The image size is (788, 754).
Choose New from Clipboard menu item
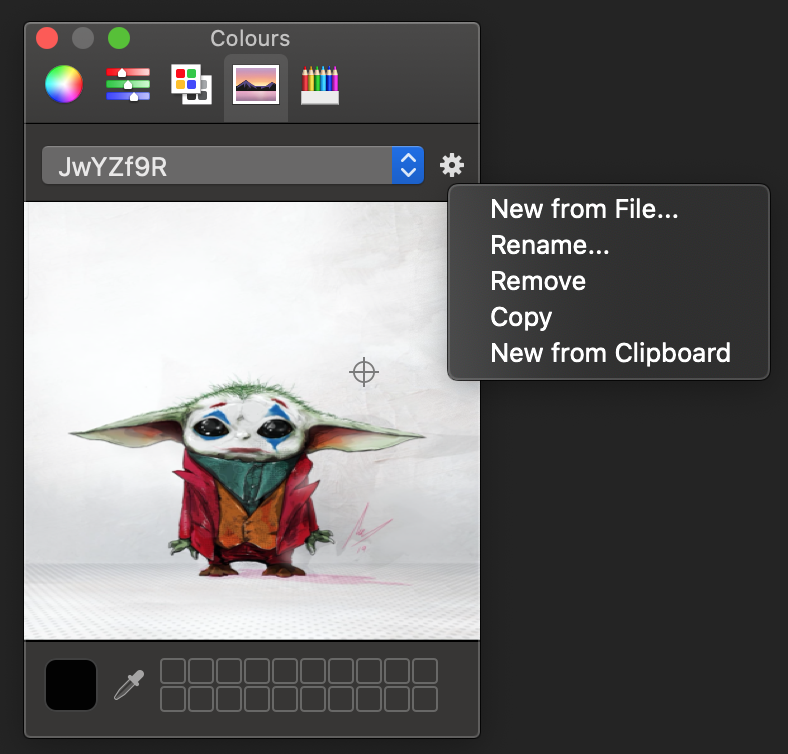tap(609, 353)
